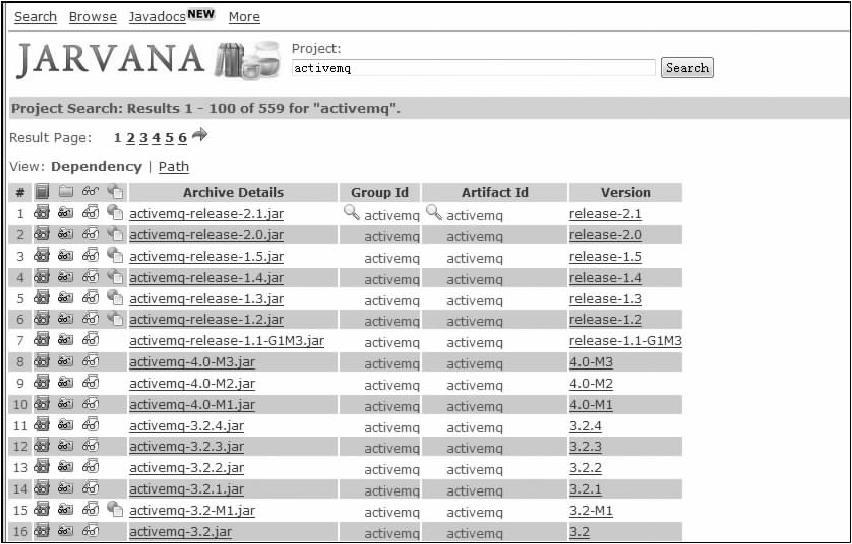Click the glasses view icon in row 5
Image resolution: width=852 pixels, height=544 pixels.
[x=90, y=298]
